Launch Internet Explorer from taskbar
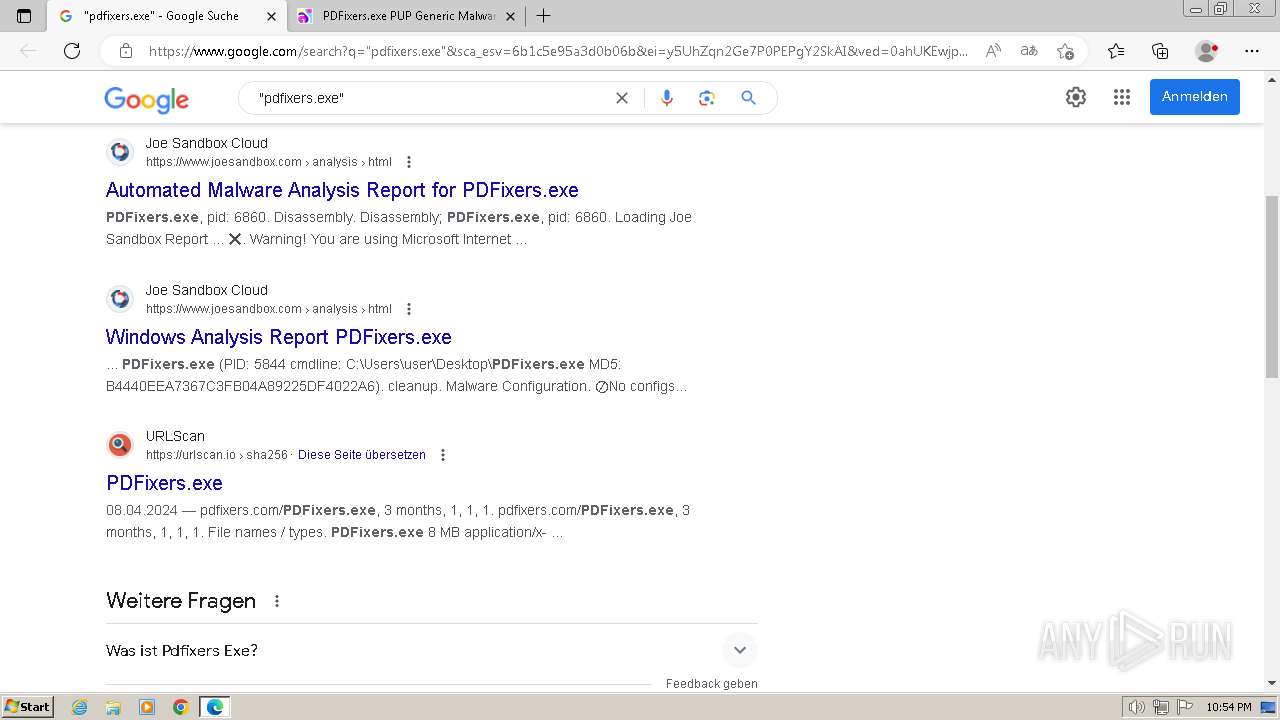 [x=80, y=707]
